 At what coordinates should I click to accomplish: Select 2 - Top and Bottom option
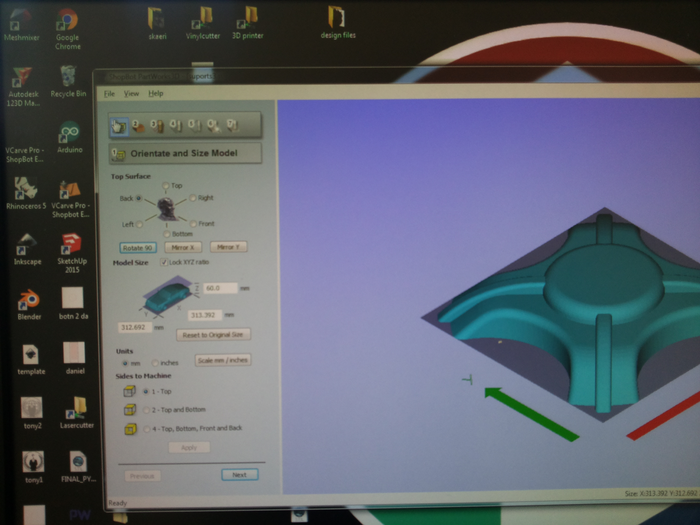pyautogui.click(x=146, y=409)
